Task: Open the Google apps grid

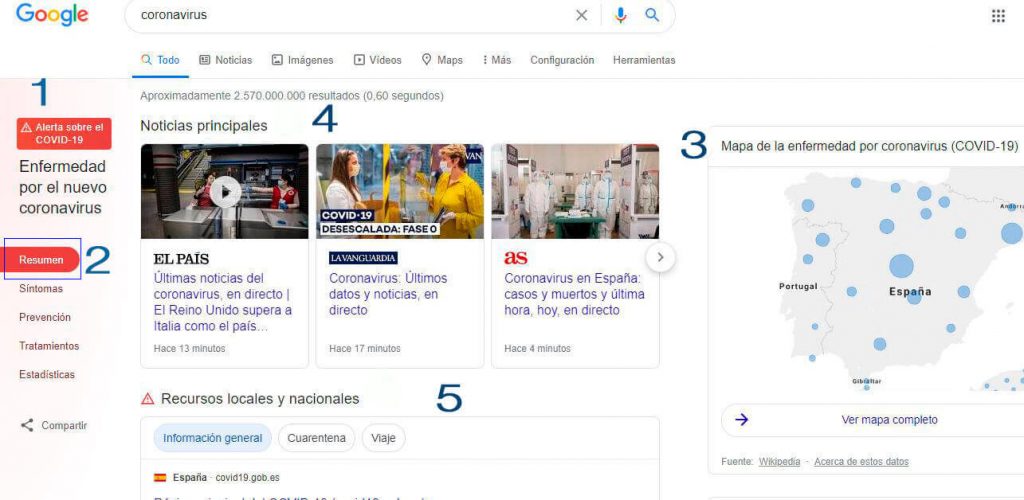Action: pos(999,16)
